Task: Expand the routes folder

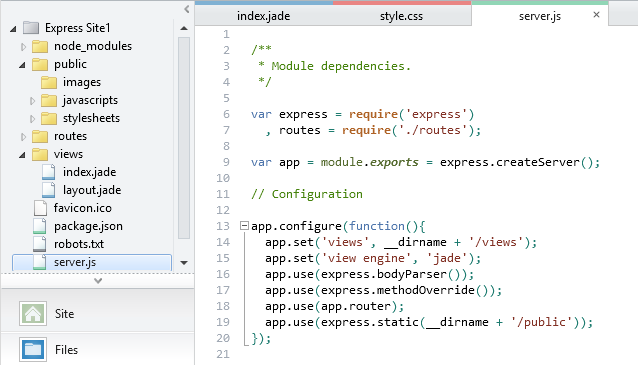Action: (23, 137)
